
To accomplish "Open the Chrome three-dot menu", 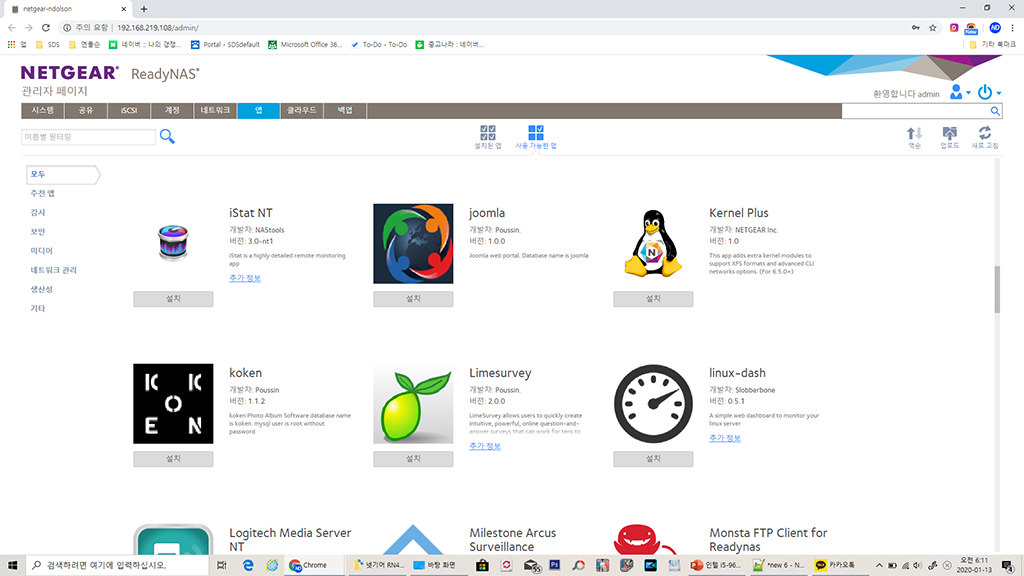I will click(x=1012, y=27).
